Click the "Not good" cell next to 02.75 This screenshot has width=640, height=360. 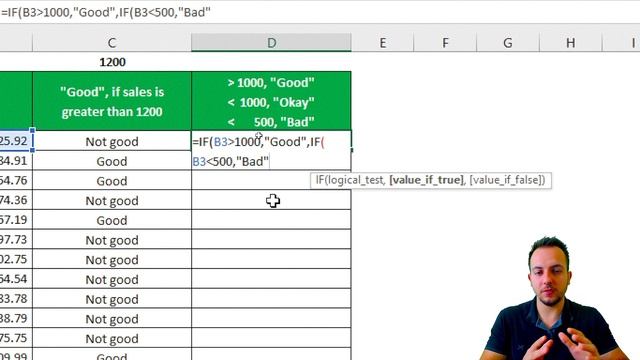coord(112,260)
